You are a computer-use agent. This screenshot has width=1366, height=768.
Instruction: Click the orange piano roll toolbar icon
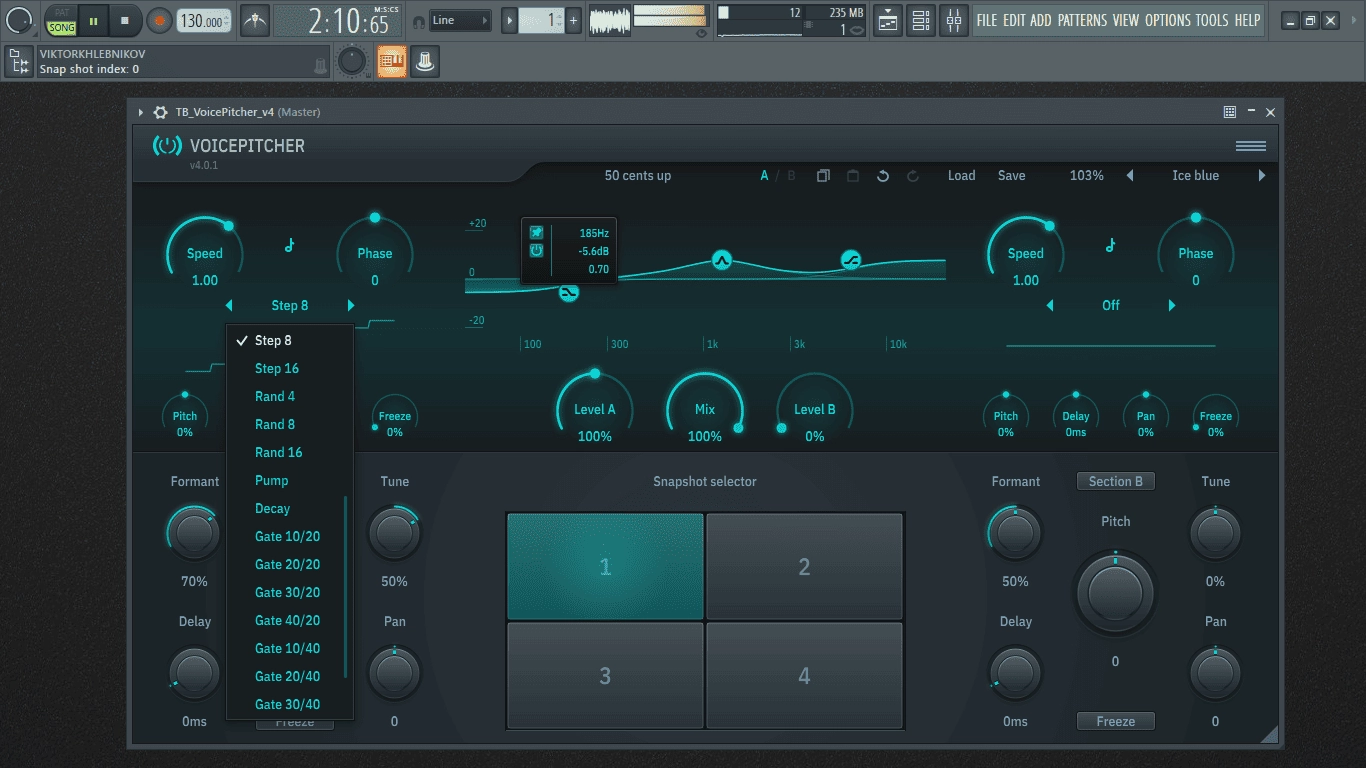[392, 62]
